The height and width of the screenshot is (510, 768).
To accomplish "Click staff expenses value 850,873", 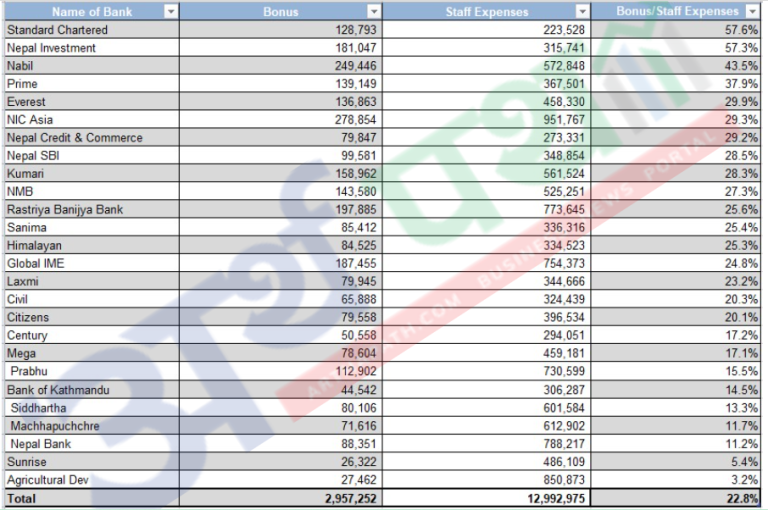I will pos(486,480).
